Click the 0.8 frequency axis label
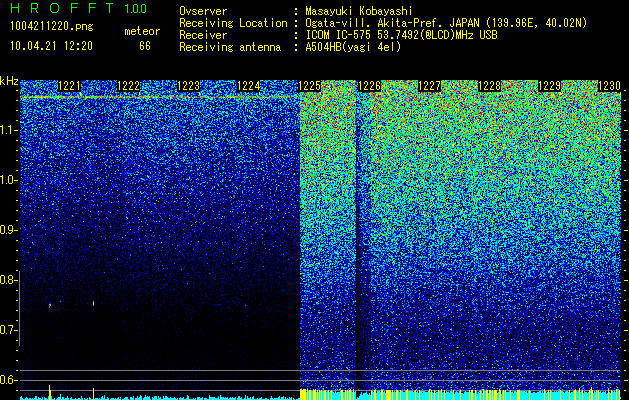This screenshot has height=400, width=629. (9, 280)
